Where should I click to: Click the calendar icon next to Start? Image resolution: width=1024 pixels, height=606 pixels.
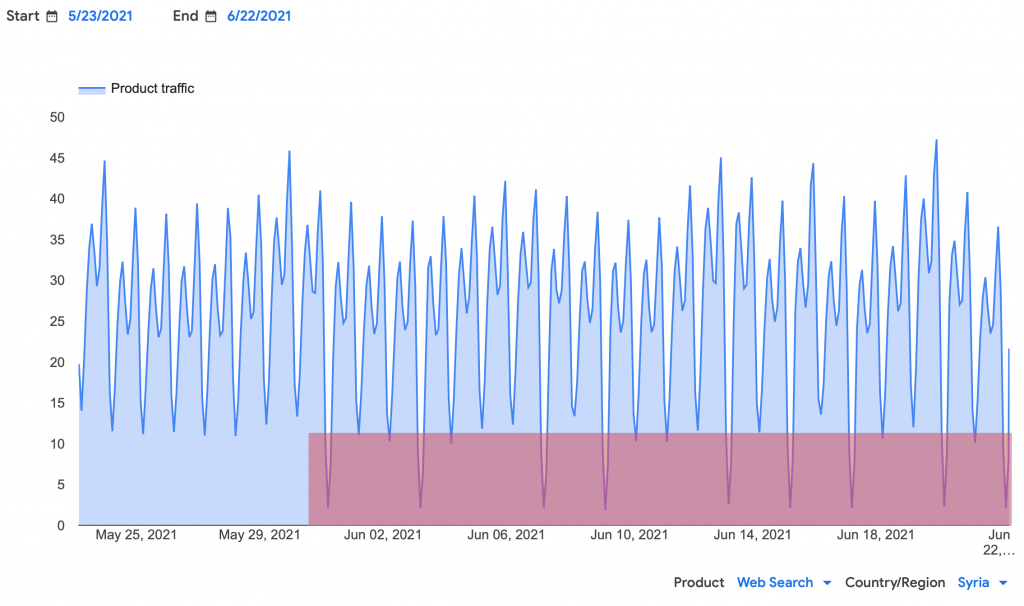coord(52,17)
